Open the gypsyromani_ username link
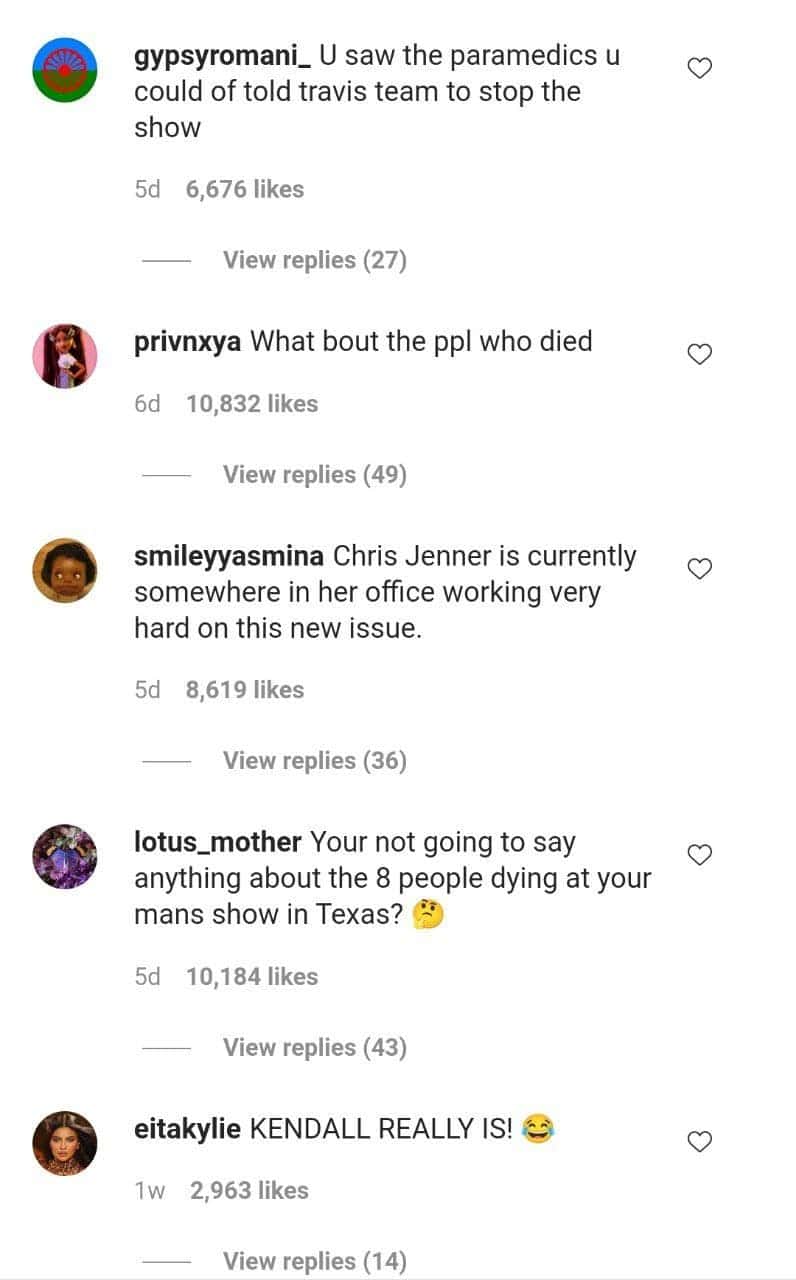 (x=222, y=56)
